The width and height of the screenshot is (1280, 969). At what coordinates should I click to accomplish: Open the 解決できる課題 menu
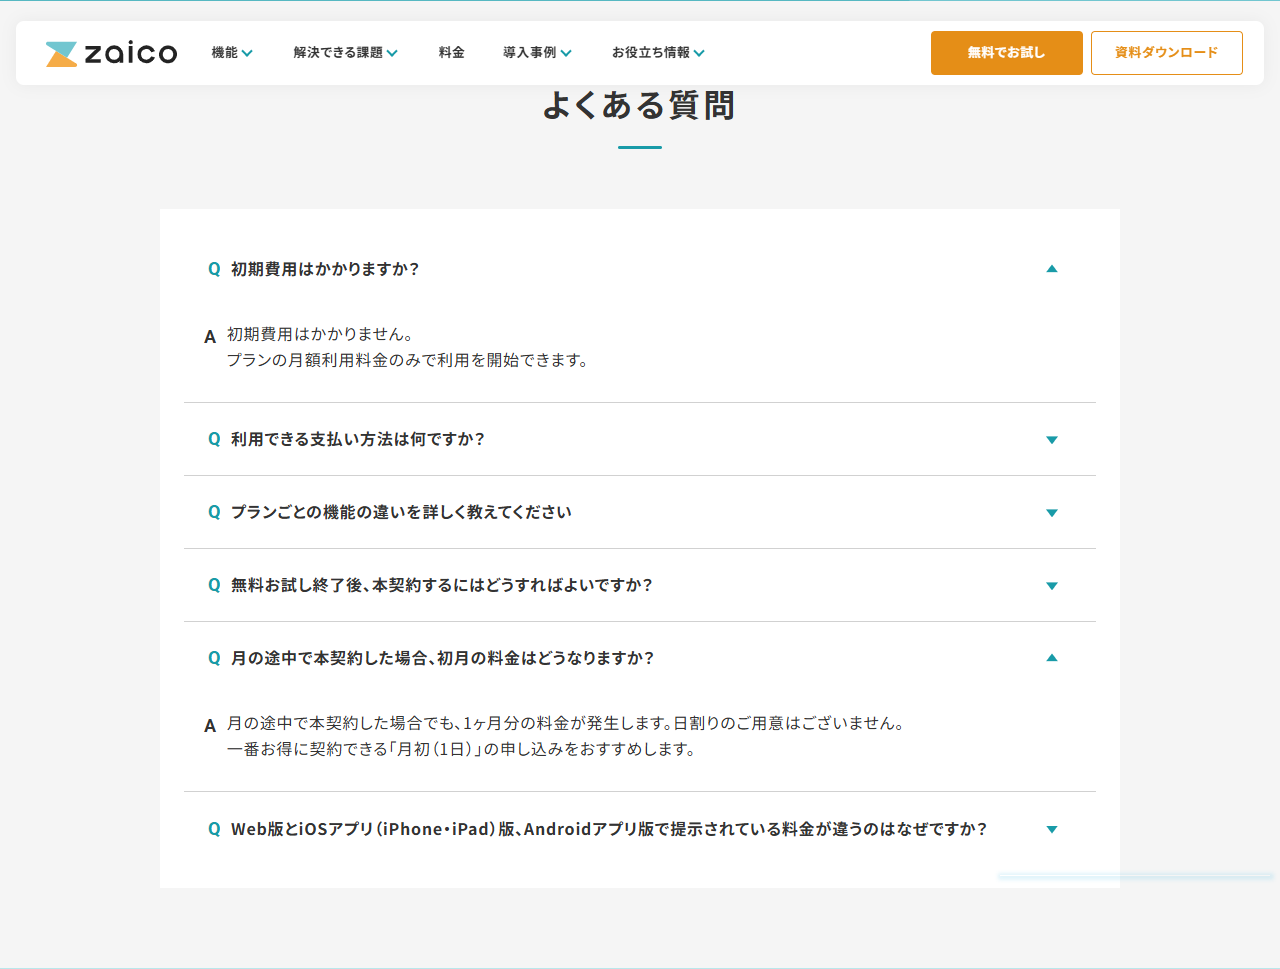pyautogui.click(x=345, y=53)
